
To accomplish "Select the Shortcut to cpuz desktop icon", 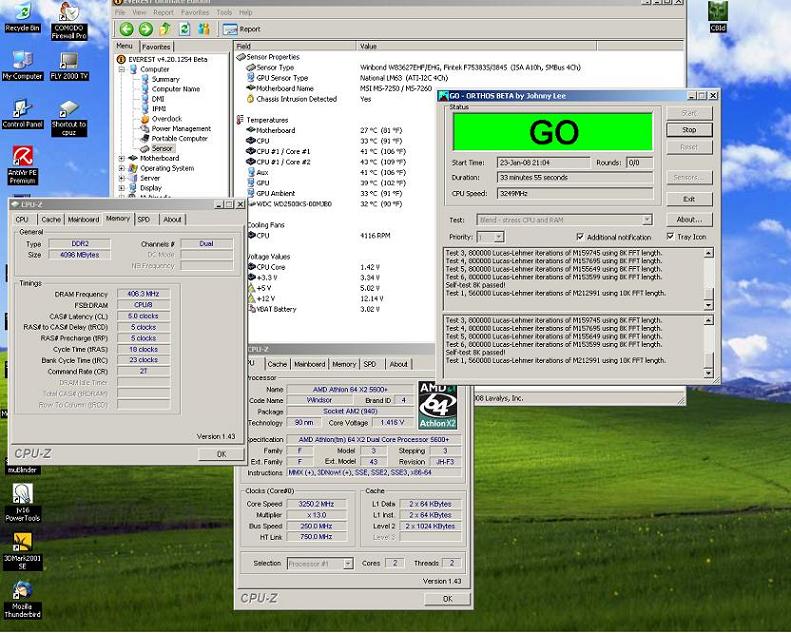I will pyautogui.click(x=69, y=118).
